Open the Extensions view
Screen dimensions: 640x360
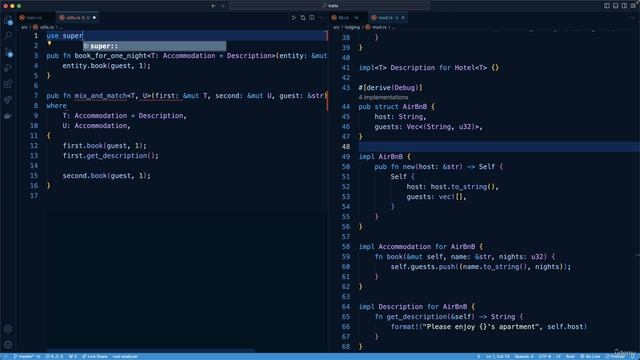click(x=8, y=84)
